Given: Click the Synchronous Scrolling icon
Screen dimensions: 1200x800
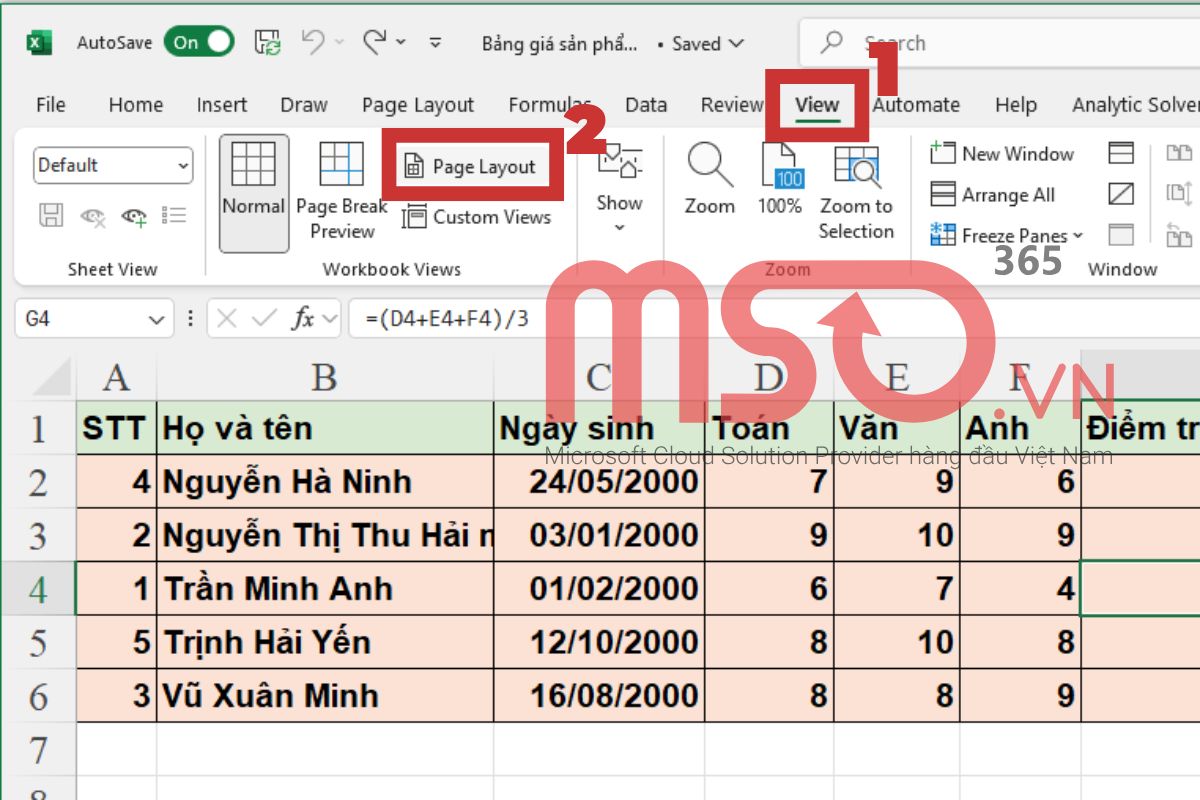Looking at the screenshot, I should click(x=1180, y=194).
